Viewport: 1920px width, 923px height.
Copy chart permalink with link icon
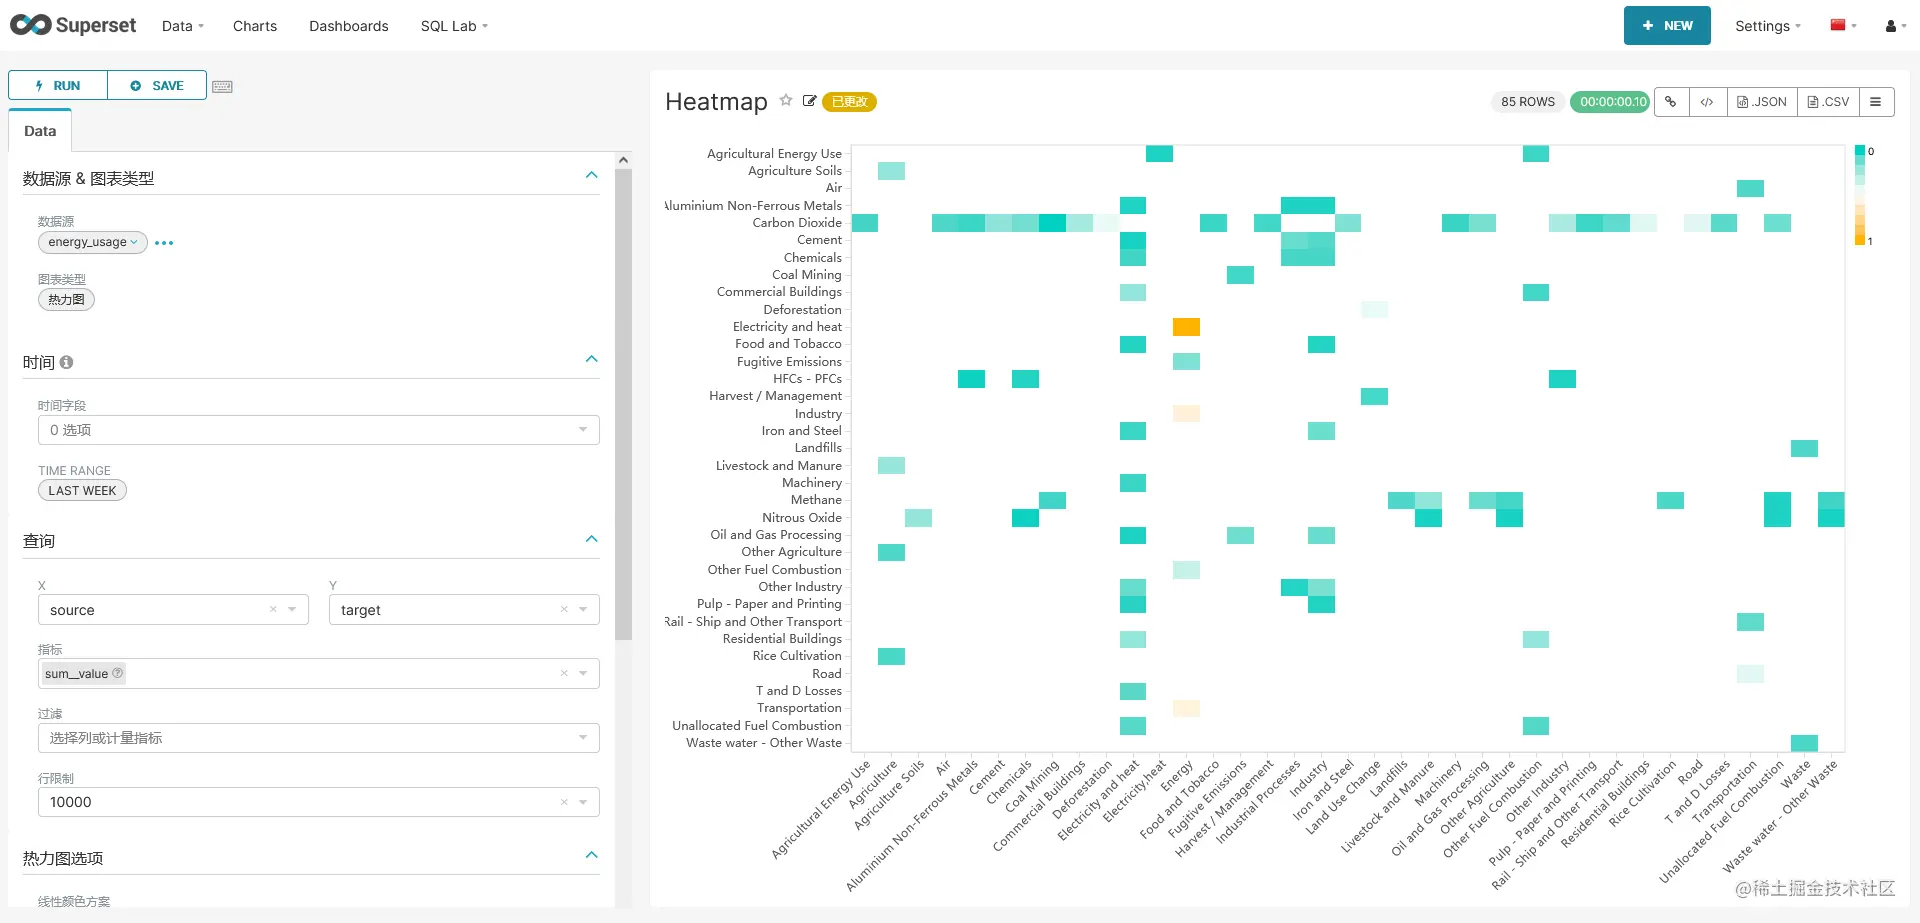[x=1671, y=102]
